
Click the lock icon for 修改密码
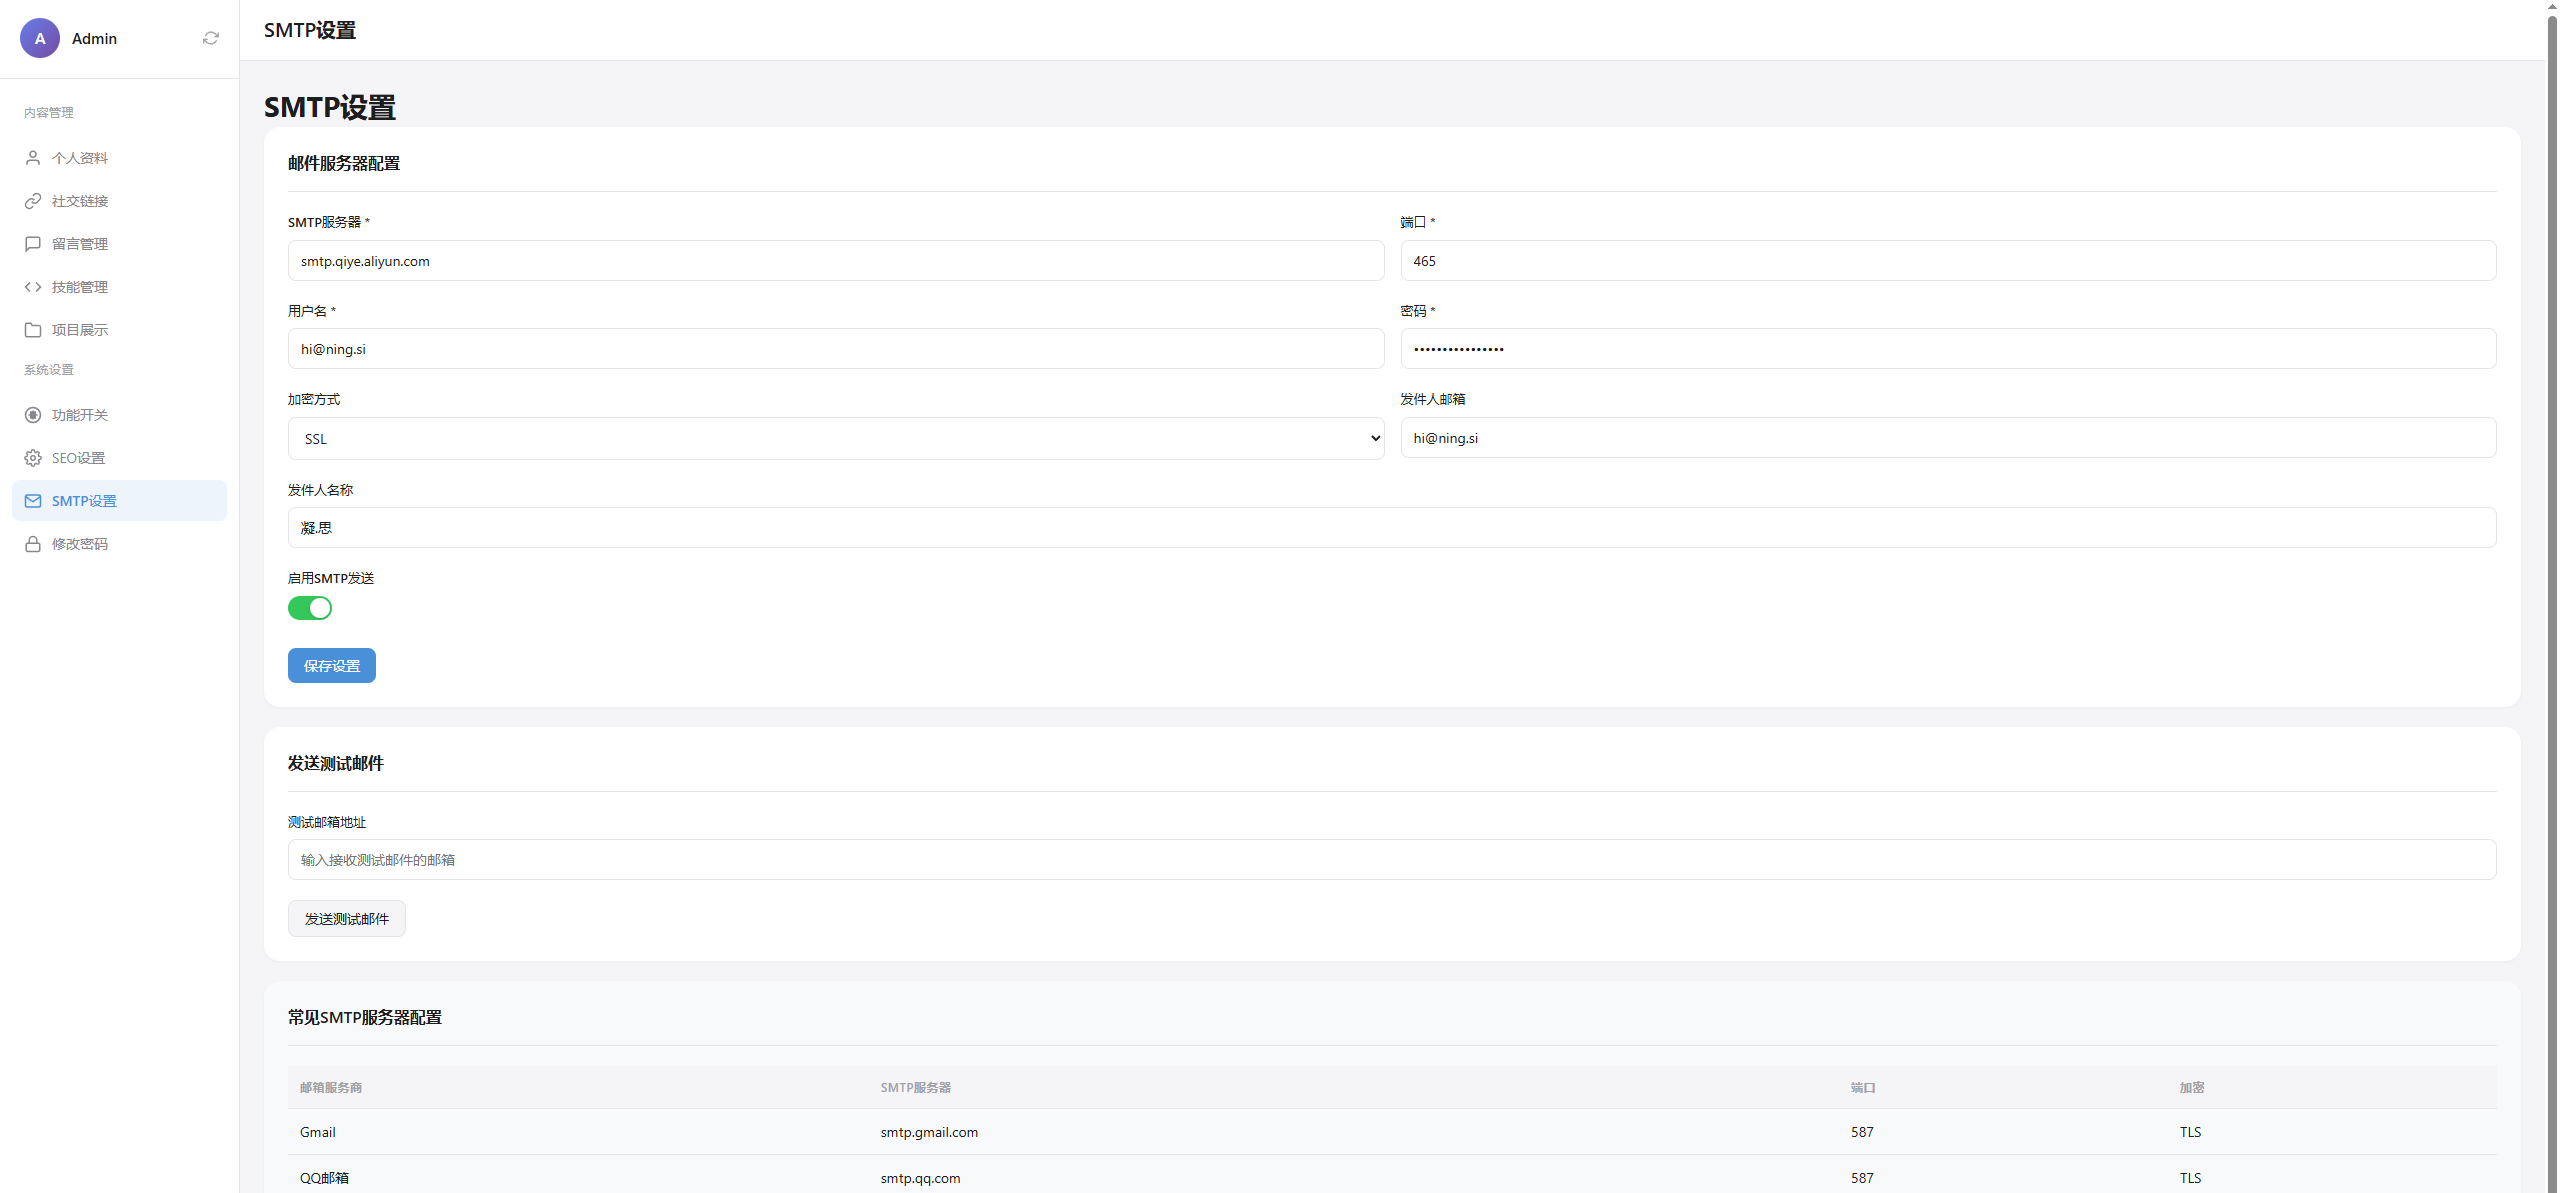pos(33,544)
